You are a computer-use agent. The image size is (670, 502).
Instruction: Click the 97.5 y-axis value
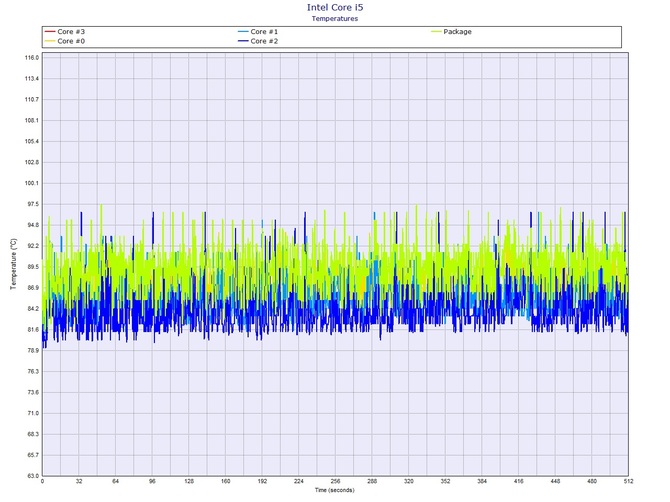[x=33, y=204]
